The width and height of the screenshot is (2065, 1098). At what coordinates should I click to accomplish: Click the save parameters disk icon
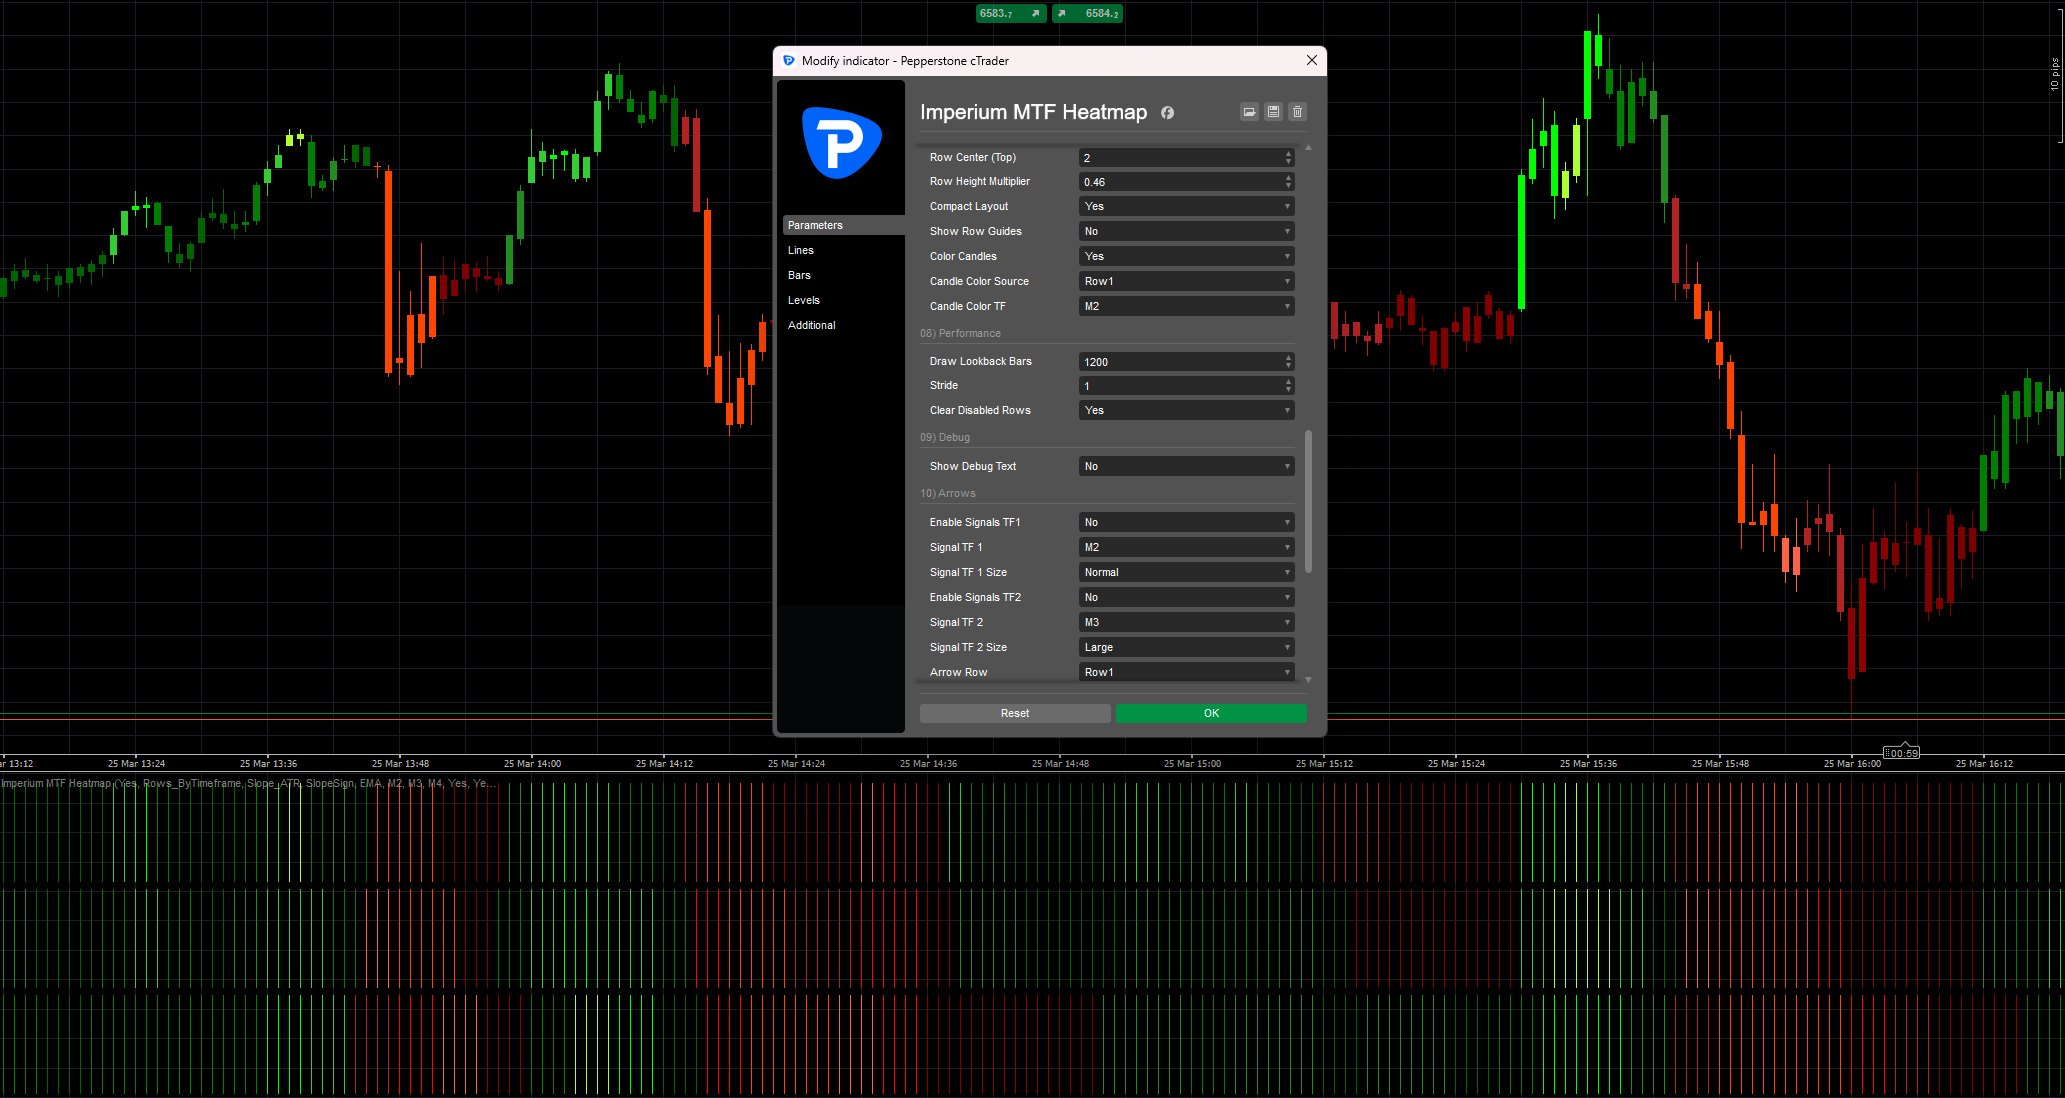coord(1273,112)
